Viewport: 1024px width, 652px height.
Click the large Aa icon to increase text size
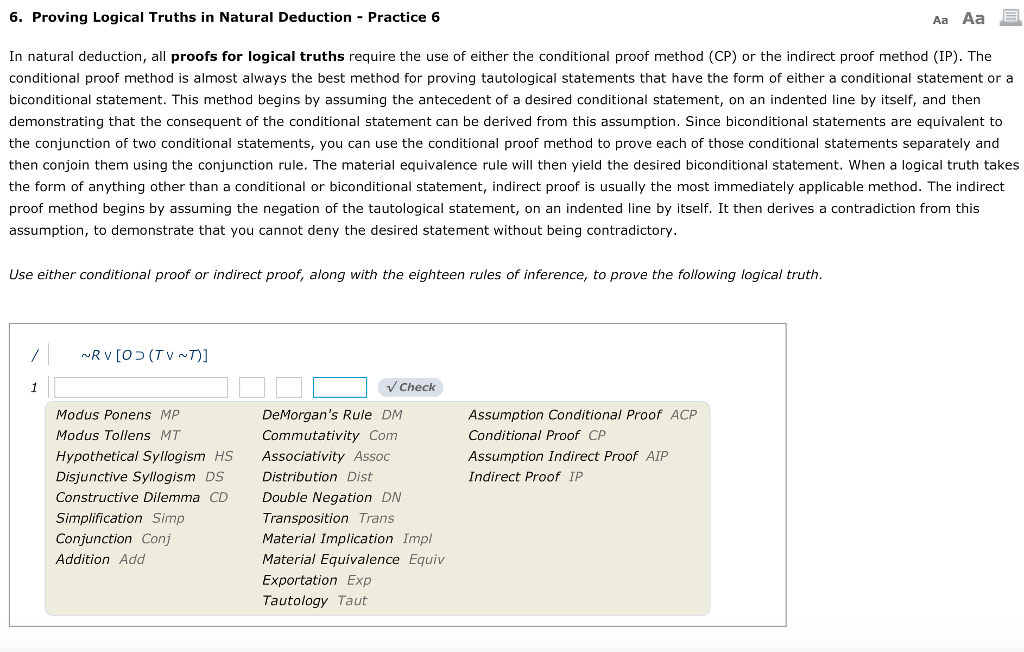coord(971,17)
